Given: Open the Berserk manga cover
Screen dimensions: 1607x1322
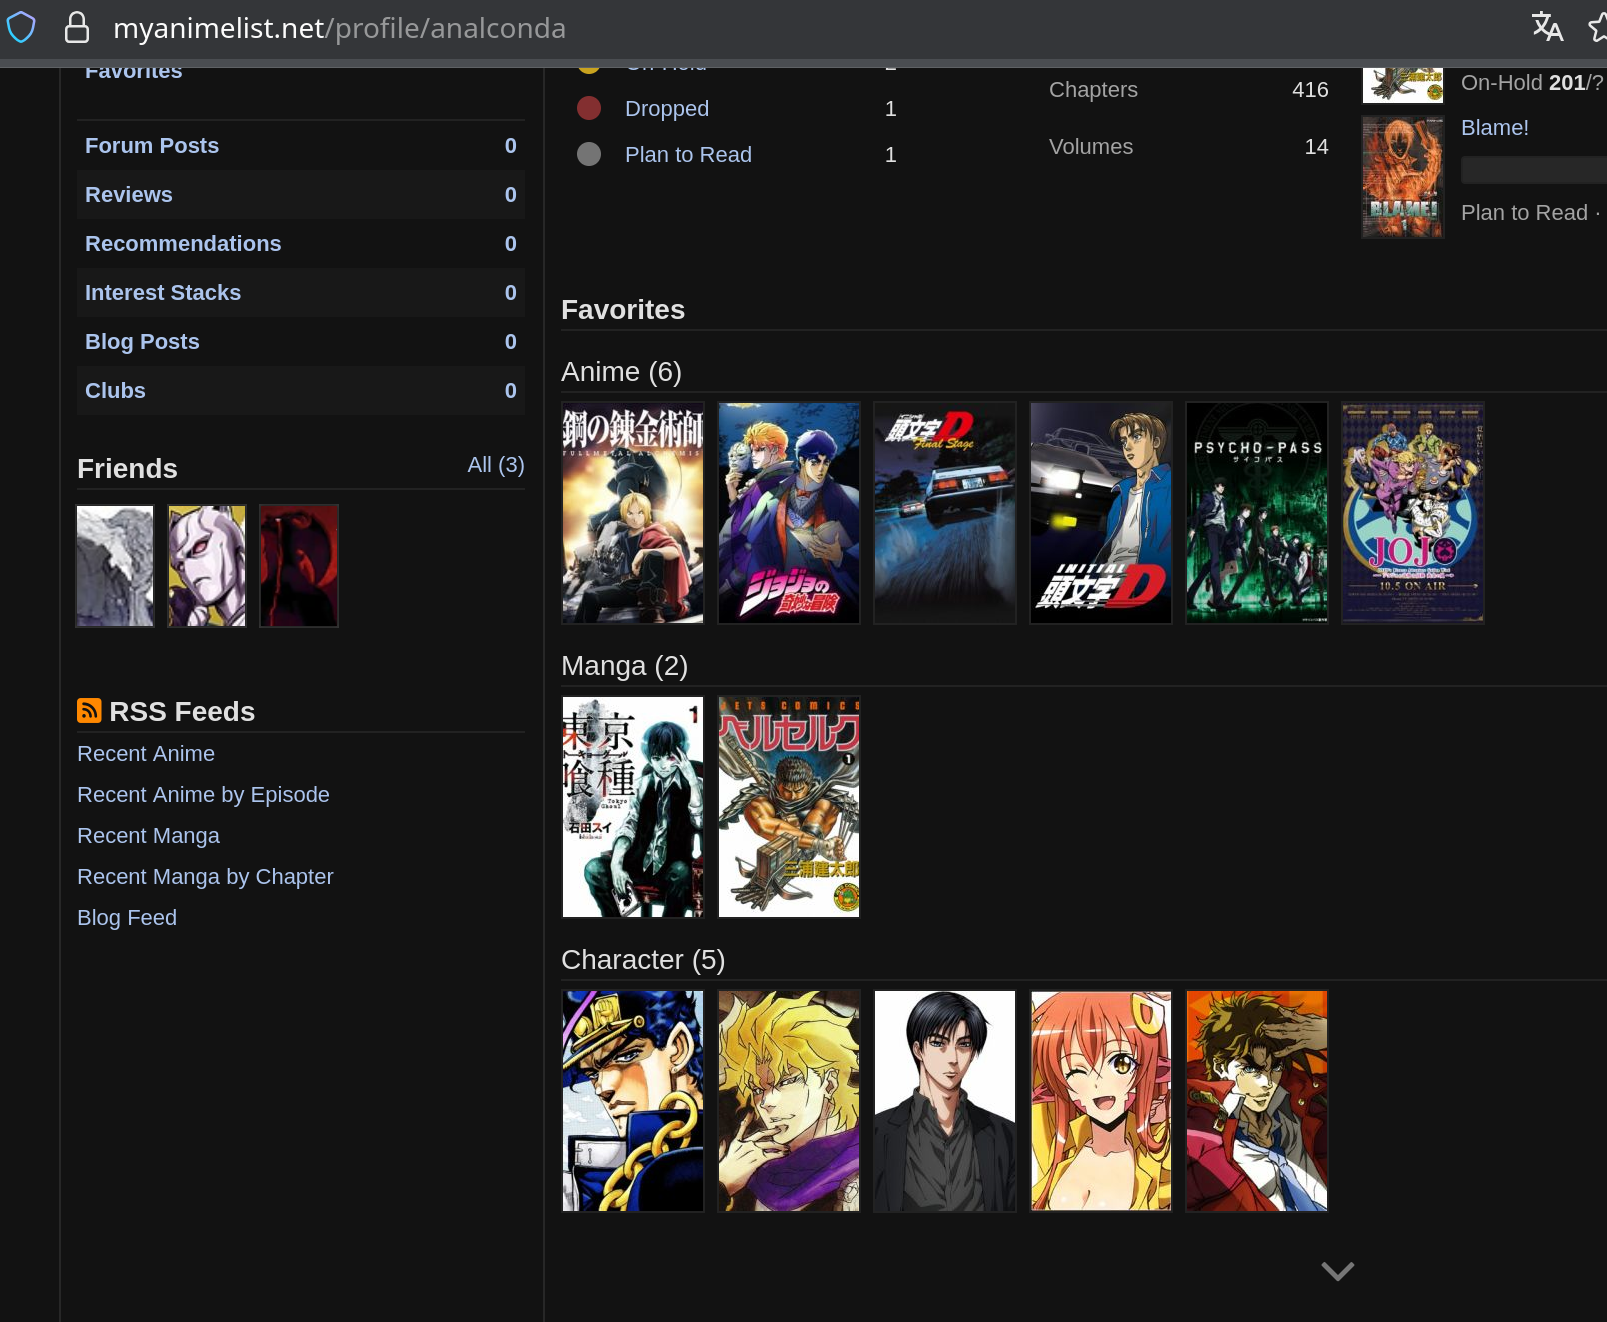Looking at the screenshot, I should (x=789, y=807).
